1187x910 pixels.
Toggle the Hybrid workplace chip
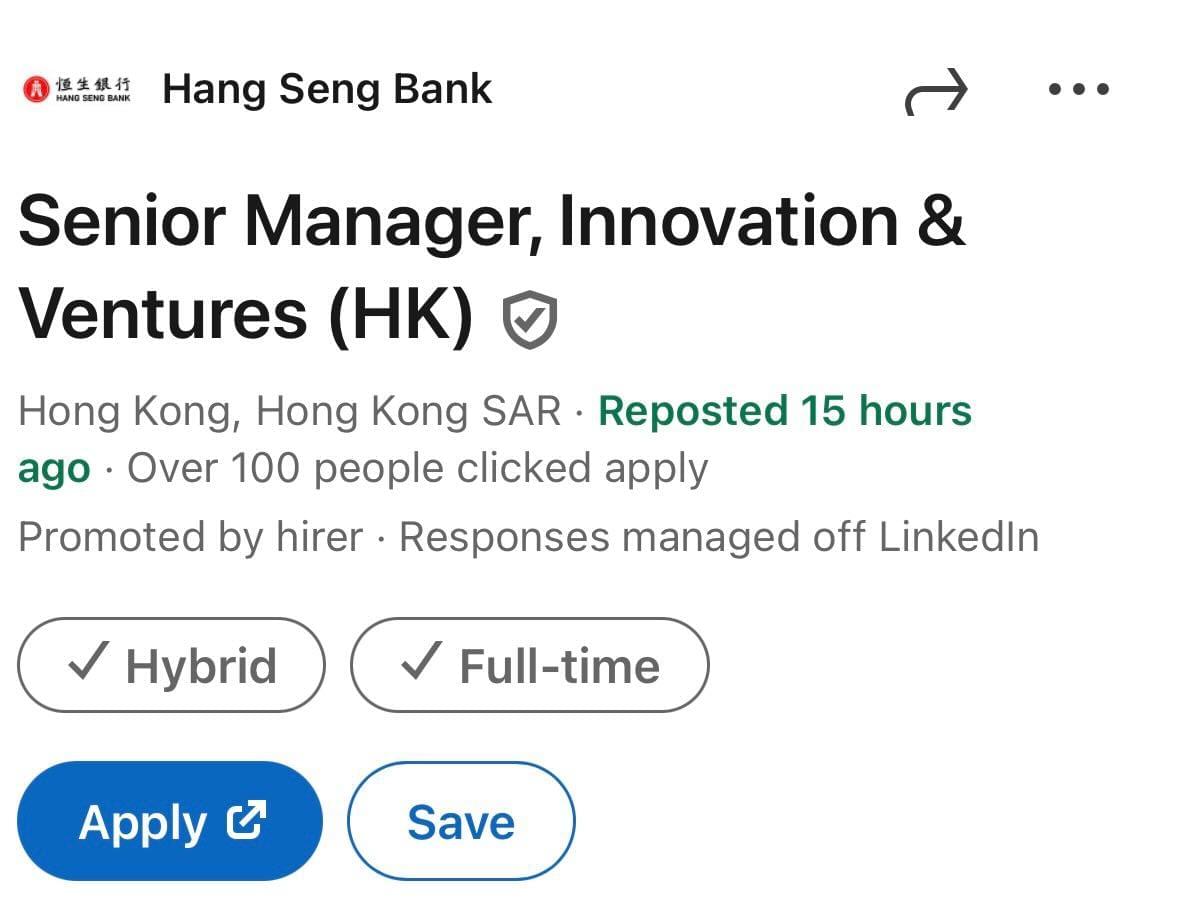[x=172, y=665]
